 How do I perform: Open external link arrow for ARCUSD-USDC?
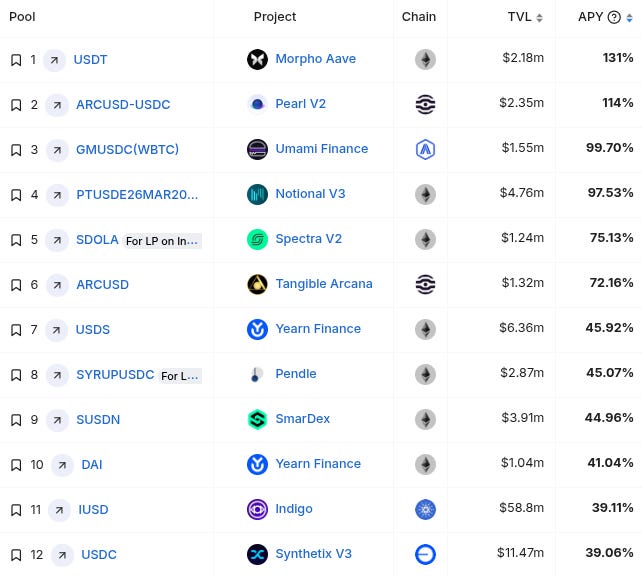click(x=57, y=105)
